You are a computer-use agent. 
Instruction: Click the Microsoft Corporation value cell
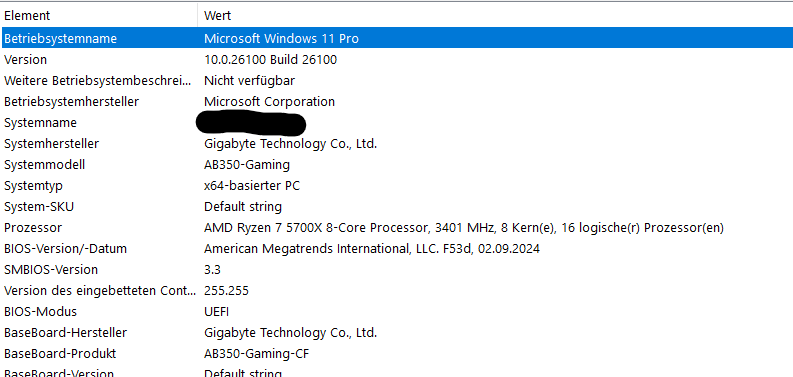(269, 102)
